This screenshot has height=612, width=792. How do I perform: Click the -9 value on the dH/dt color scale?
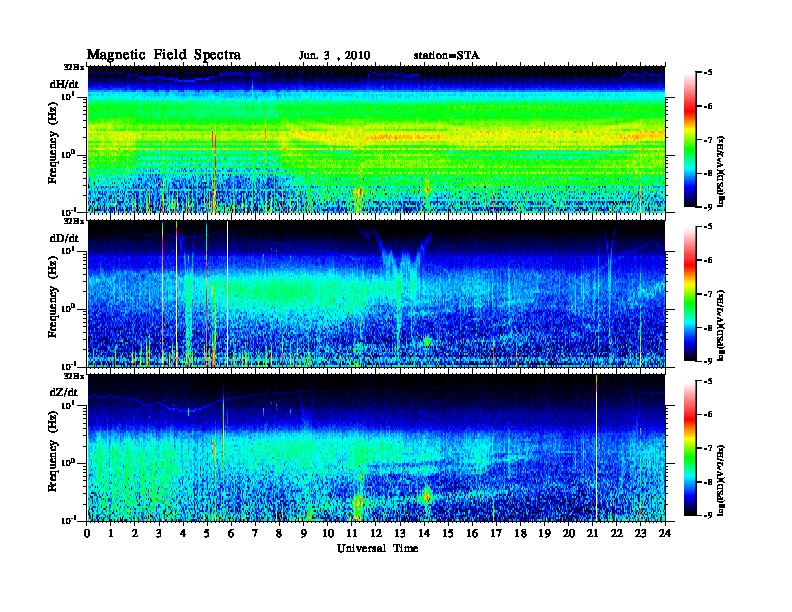tap(708, 207)
